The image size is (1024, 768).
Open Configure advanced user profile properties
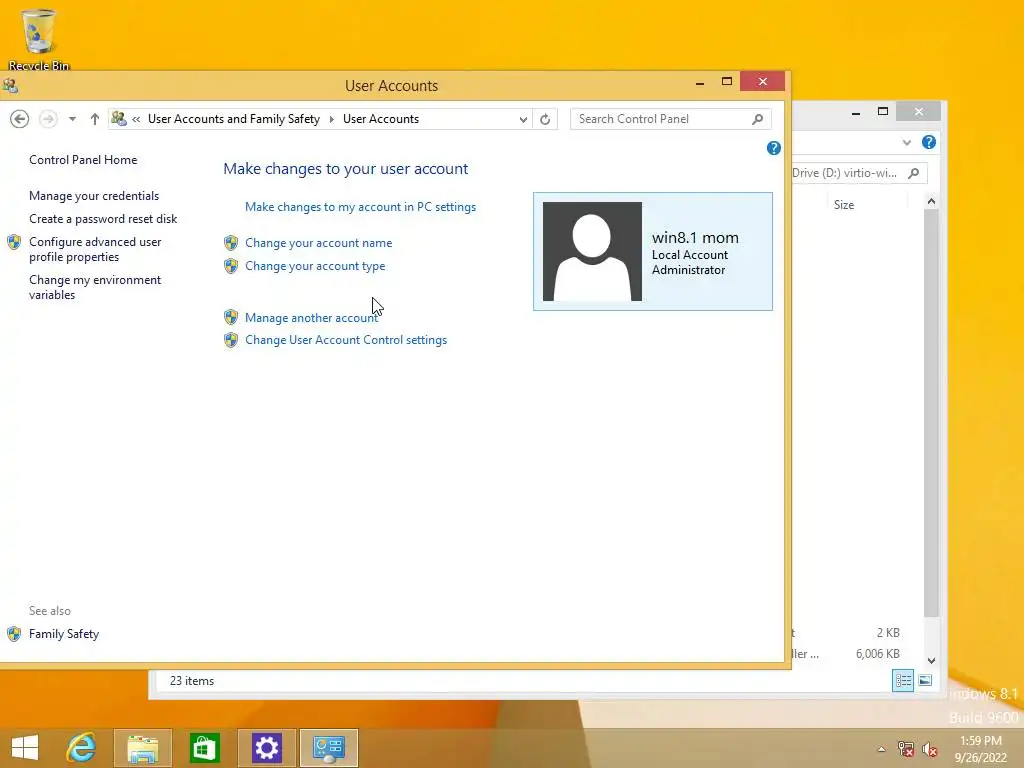pyautogui.click(x=95, y=249)
